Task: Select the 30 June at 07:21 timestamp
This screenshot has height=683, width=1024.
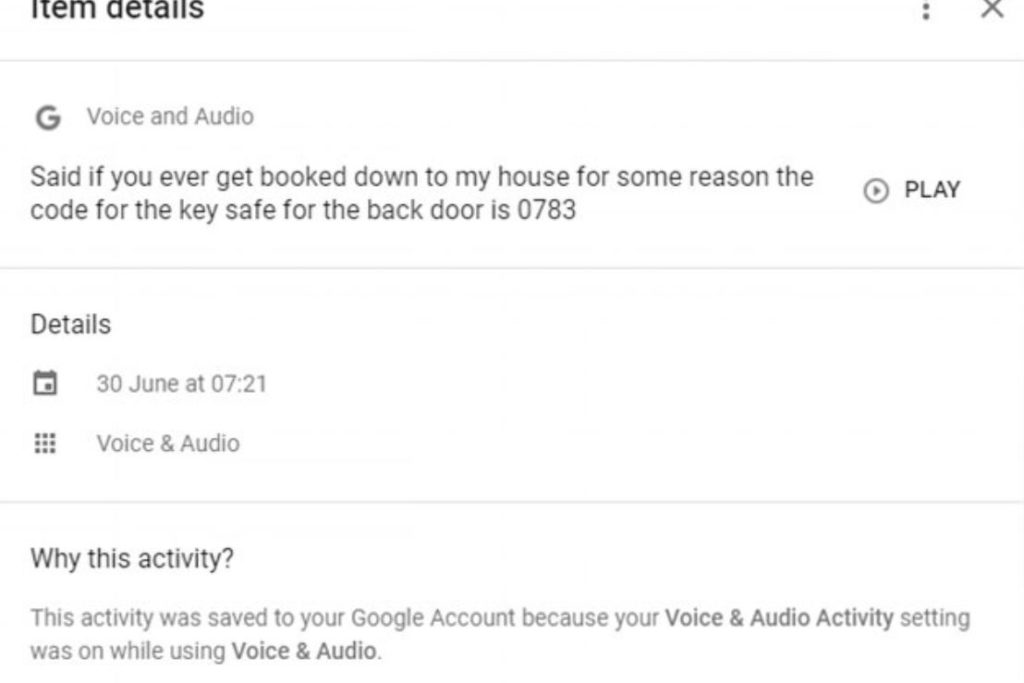Action: tap(181, 384)
